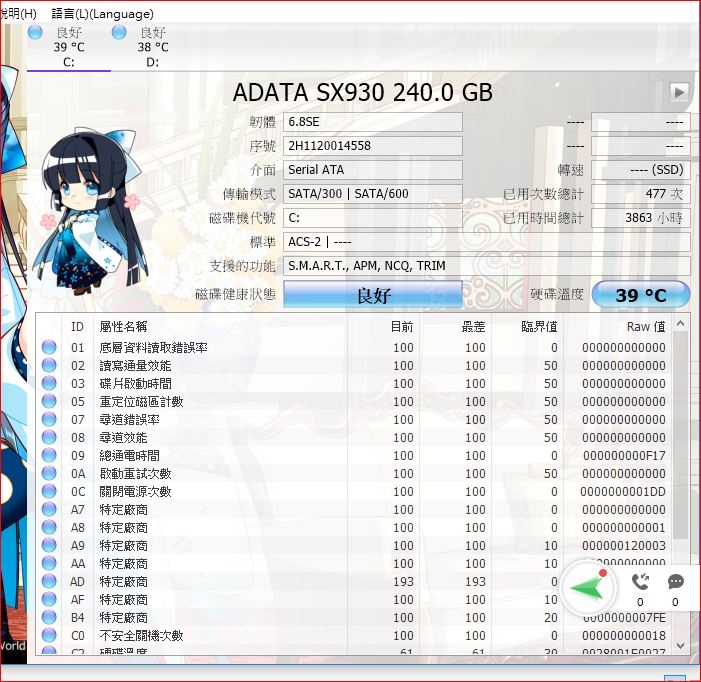Click status orb of attribute 01 row
The image size is (701, 682).
(49, 347)
